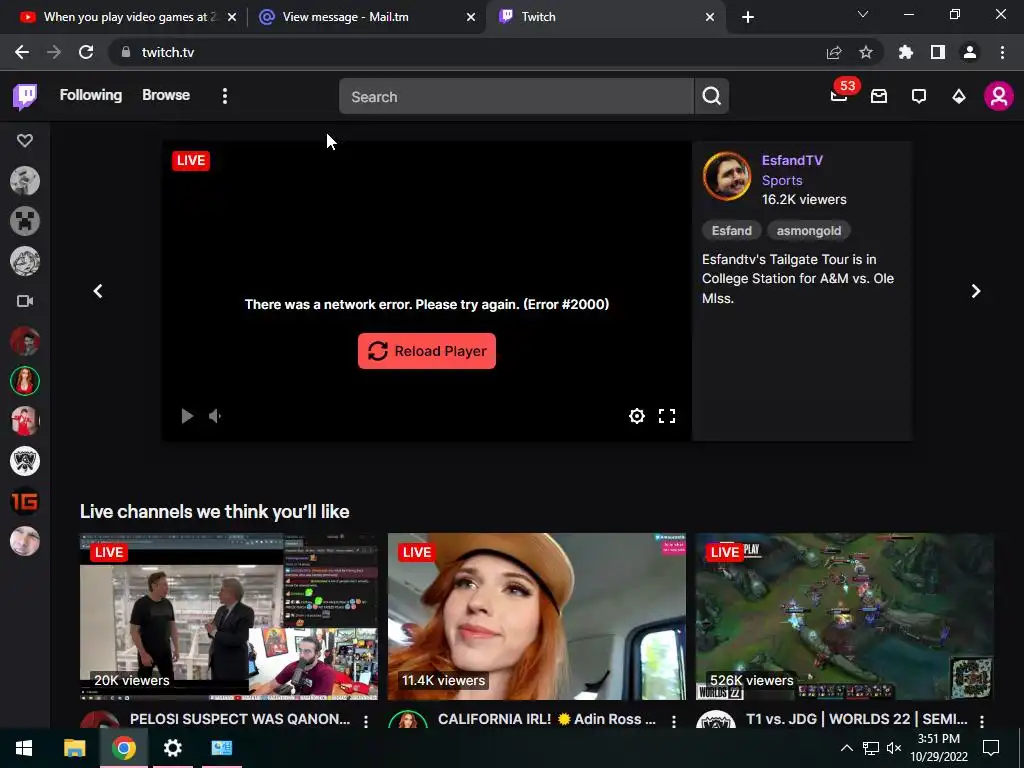Open options for T1 vs. JDG stream card
The height and width of the screenshot is (768, 1024).
[x=982, y=721]
